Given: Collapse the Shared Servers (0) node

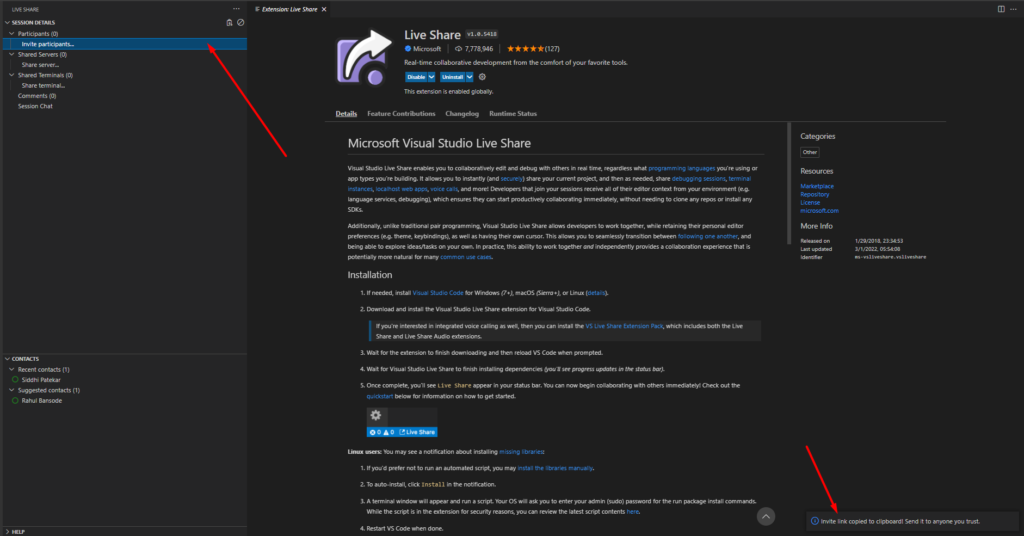Looking at the screenshot, I should click(x=12, y=54).
